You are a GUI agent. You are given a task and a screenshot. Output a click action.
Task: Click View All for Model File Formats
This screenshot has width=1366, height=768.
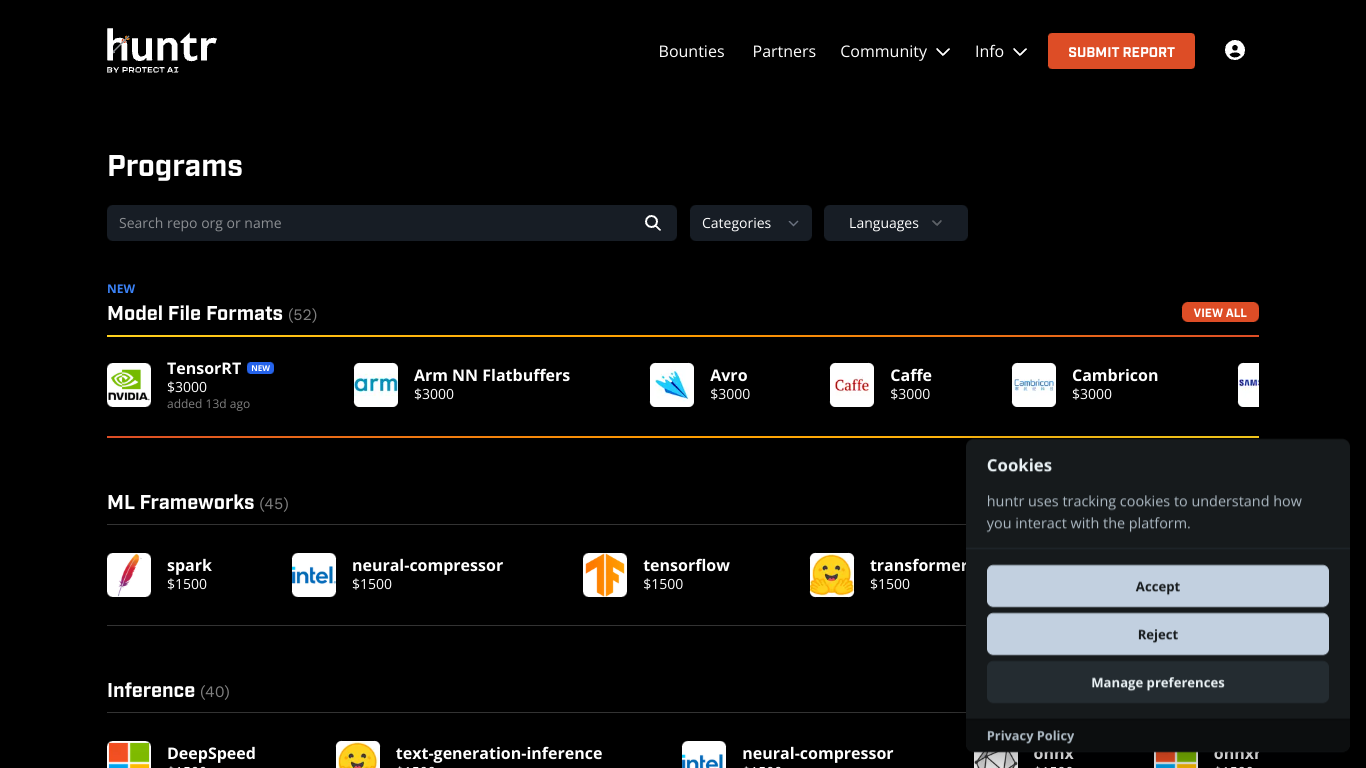(x=1220, y=312)
